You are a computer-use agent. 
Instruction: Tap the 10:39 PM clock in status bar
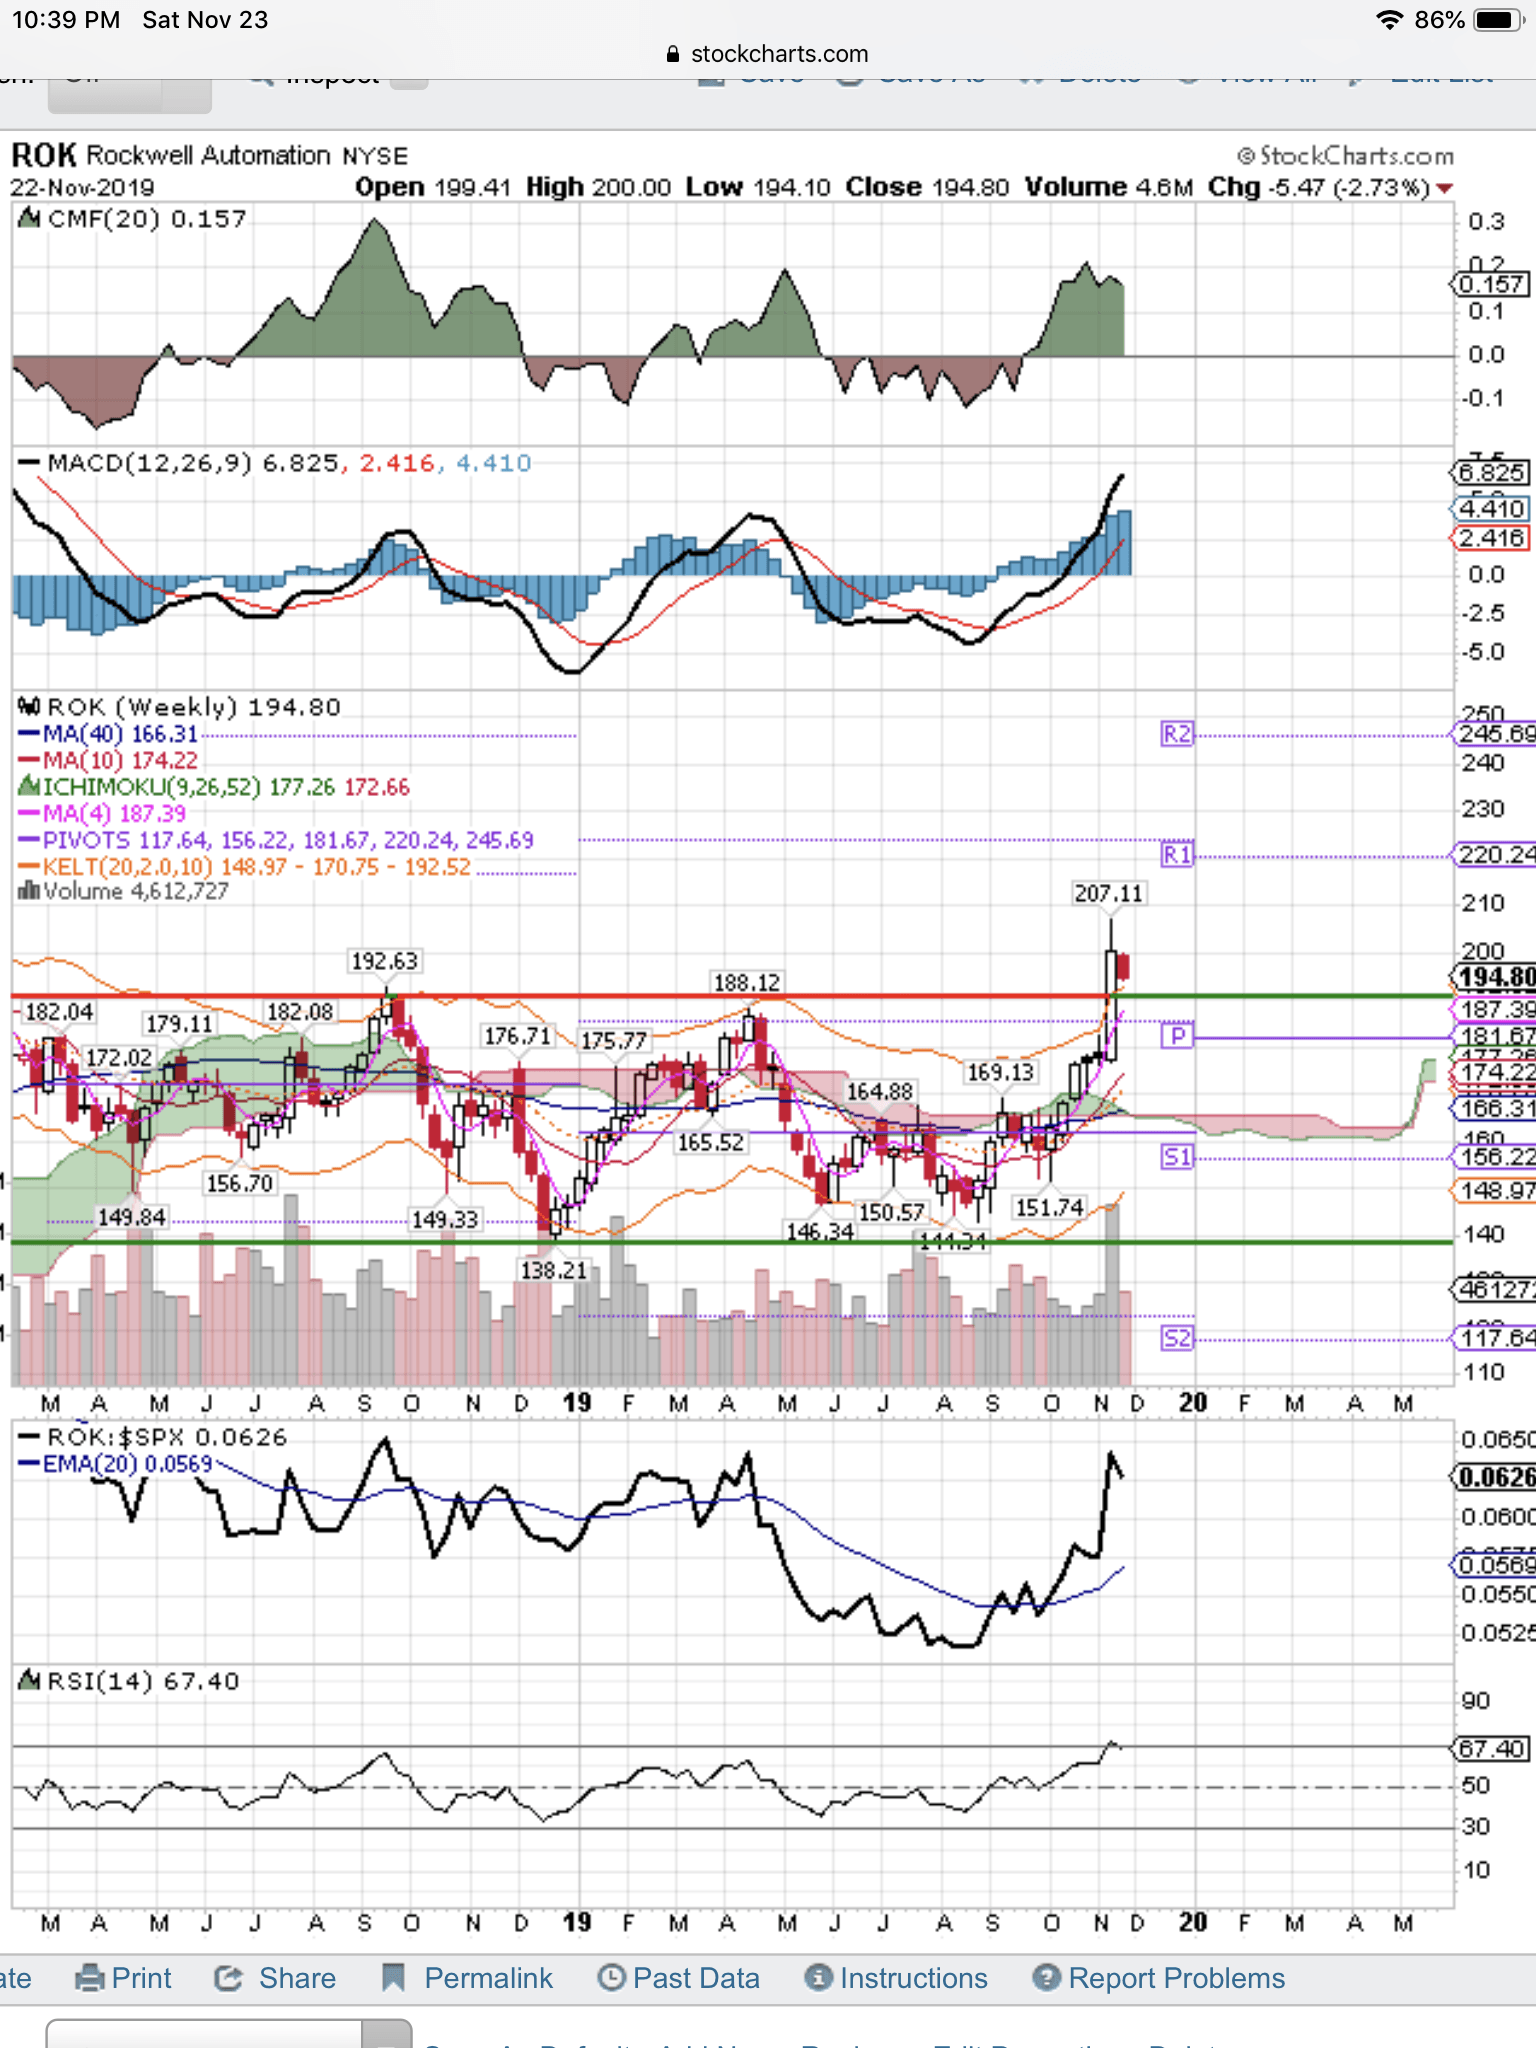[66, 20]
